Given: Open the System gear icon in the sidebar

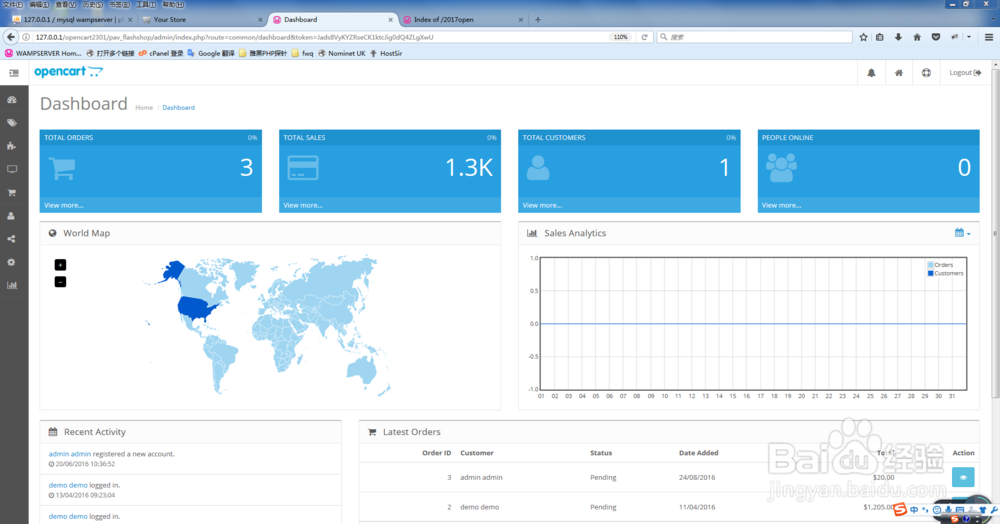Looking at the screenshot, I should coord(11,262).
